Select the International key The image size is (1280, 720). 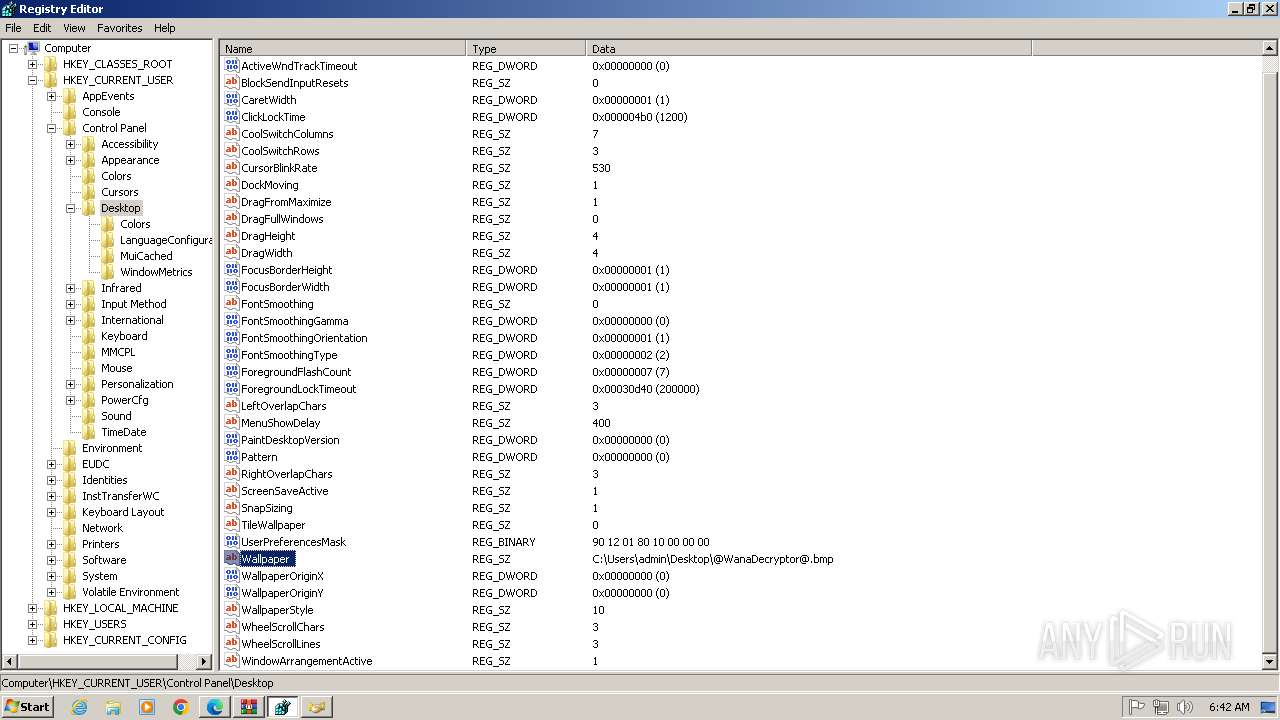132,320
